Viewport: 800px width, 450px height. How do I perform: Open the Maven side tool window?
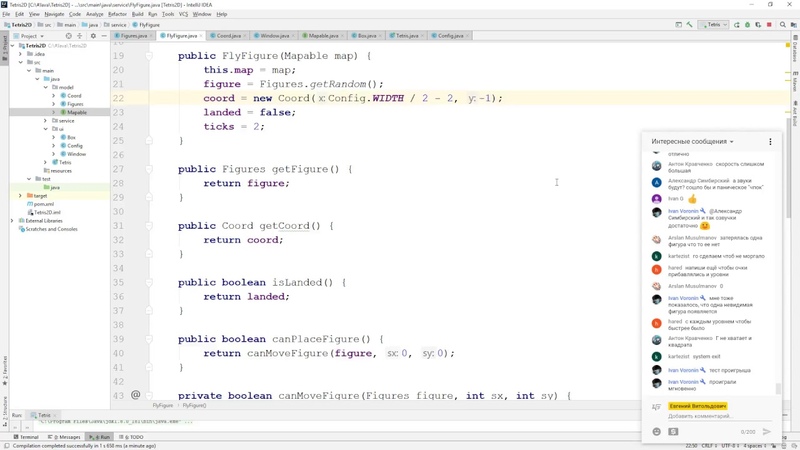[x=795, y=82]
